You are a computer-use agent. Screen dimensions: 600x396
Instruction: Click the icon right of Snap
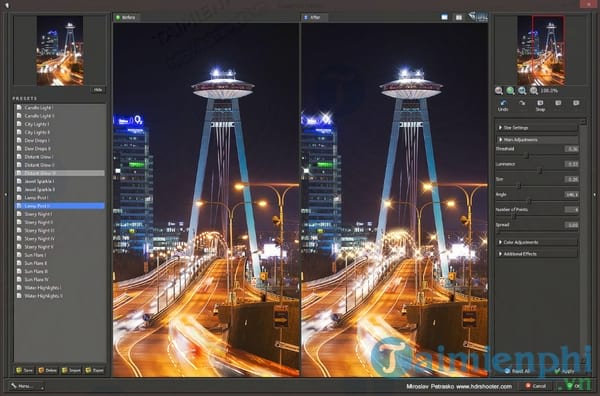click(x=558, y=103)
